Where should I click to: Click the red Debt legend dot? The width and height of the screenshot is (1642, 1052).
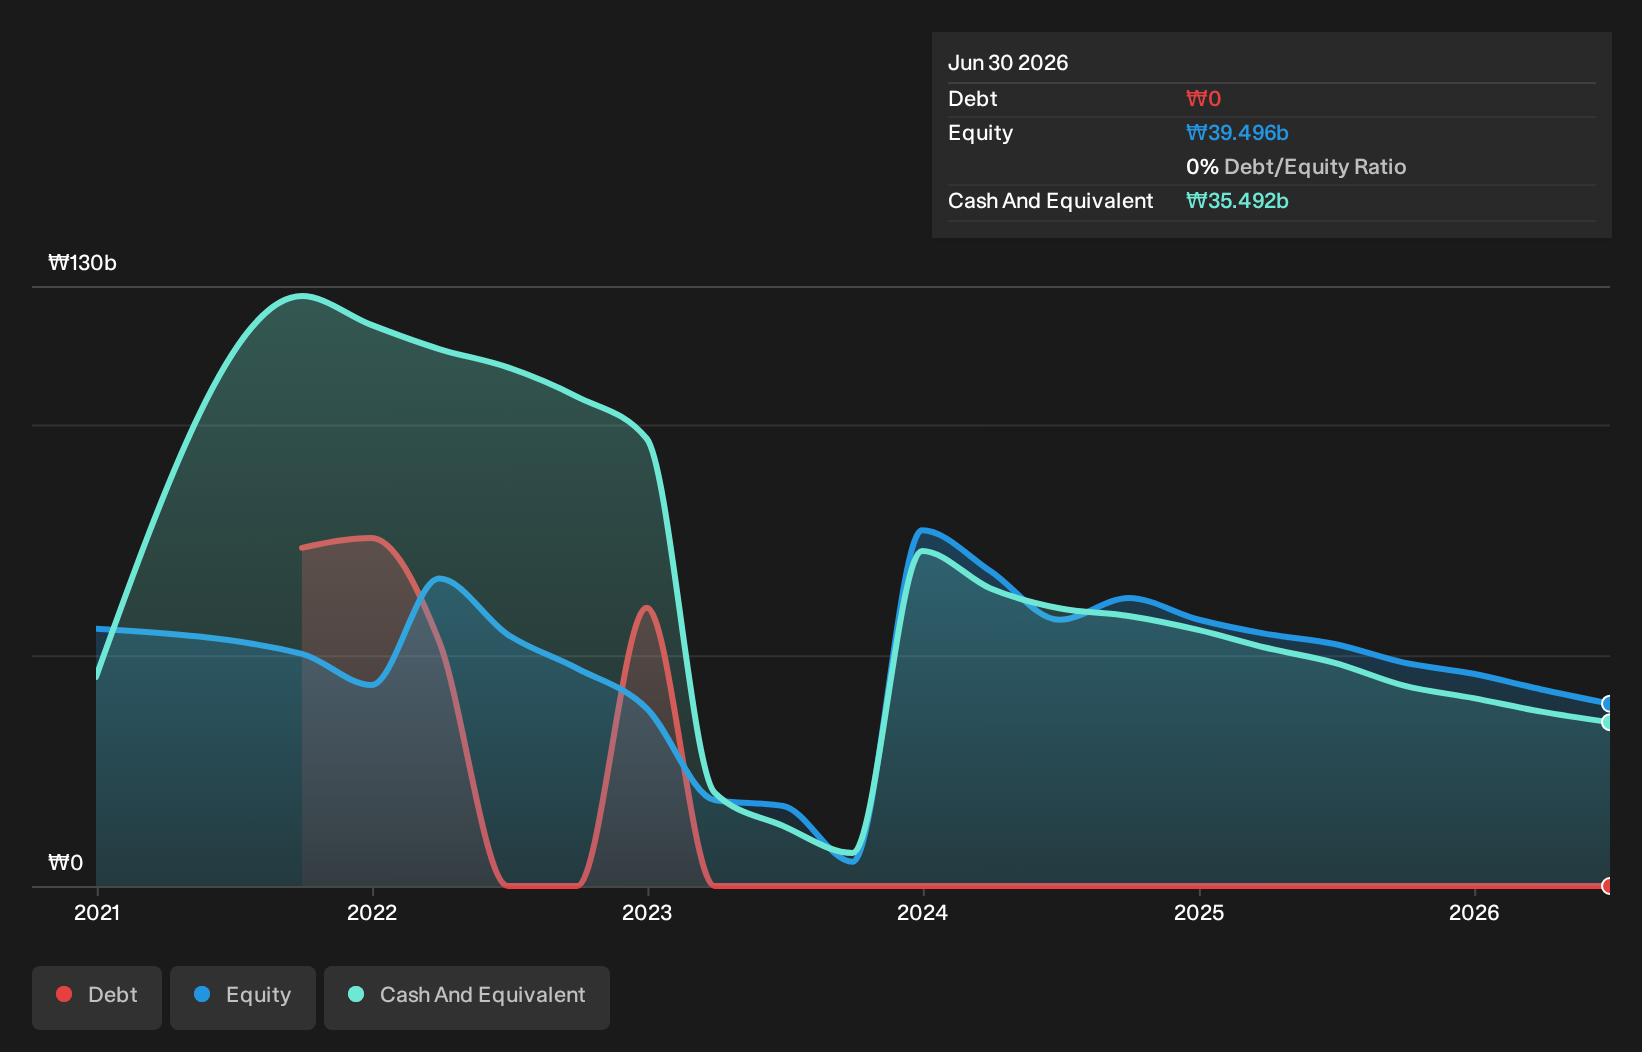coord(64,994)
